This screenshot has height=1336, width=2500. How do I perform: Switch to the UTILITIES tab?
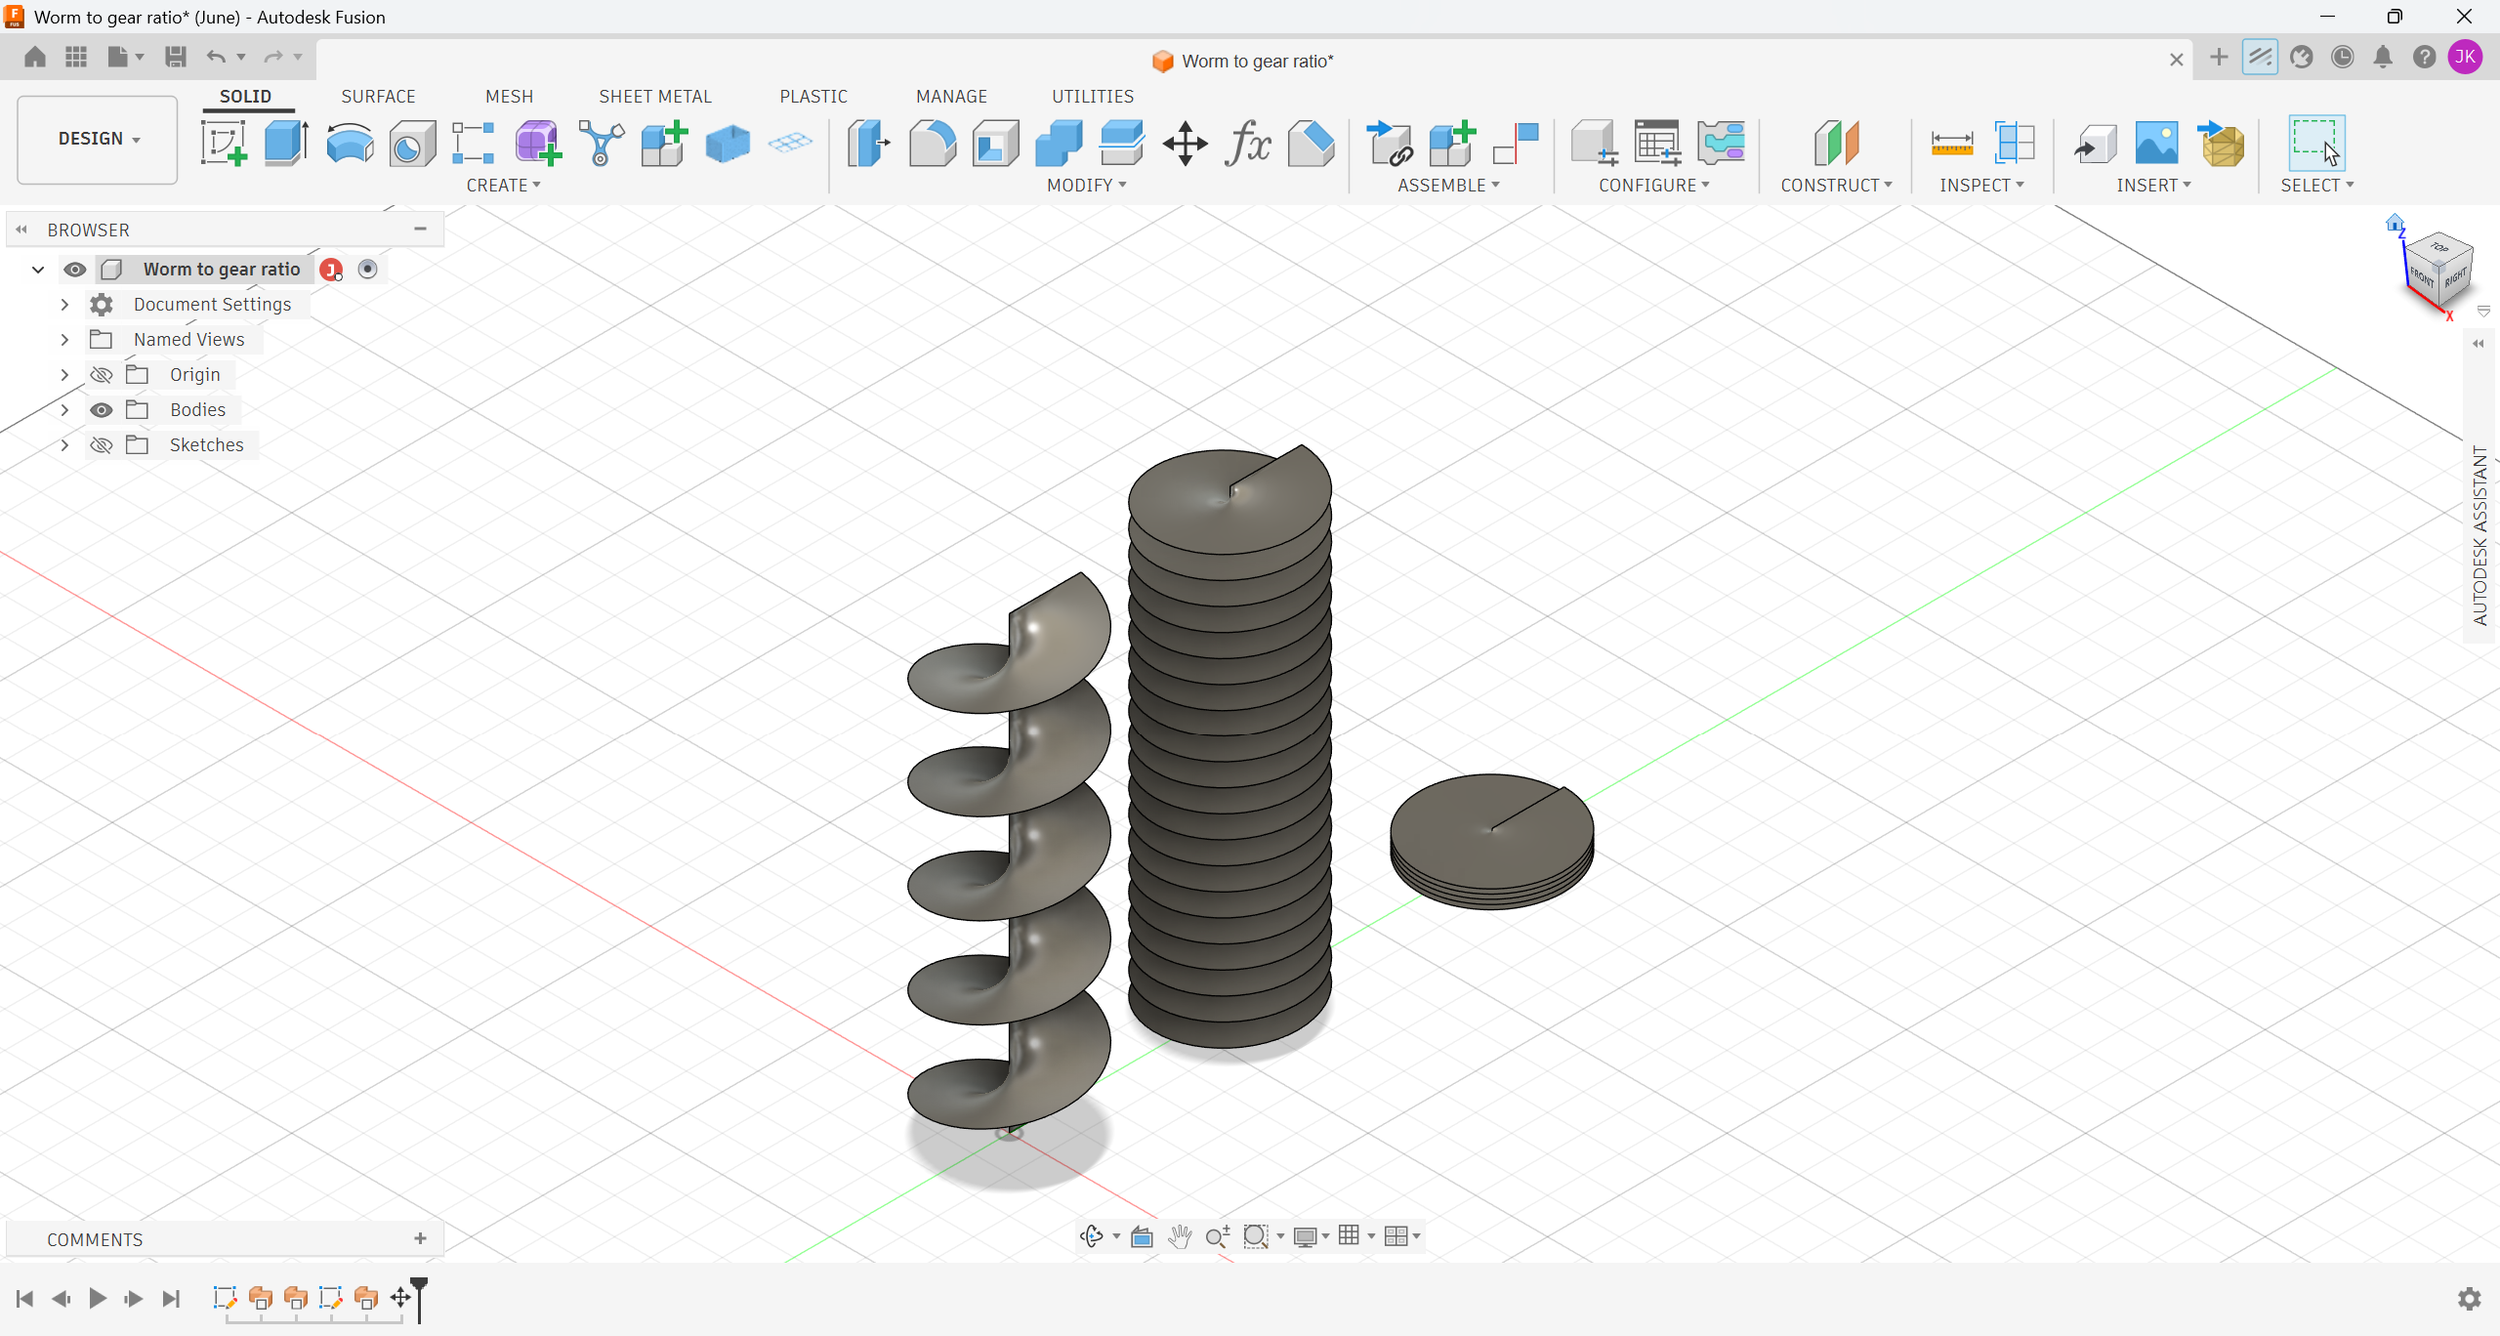1092,96
